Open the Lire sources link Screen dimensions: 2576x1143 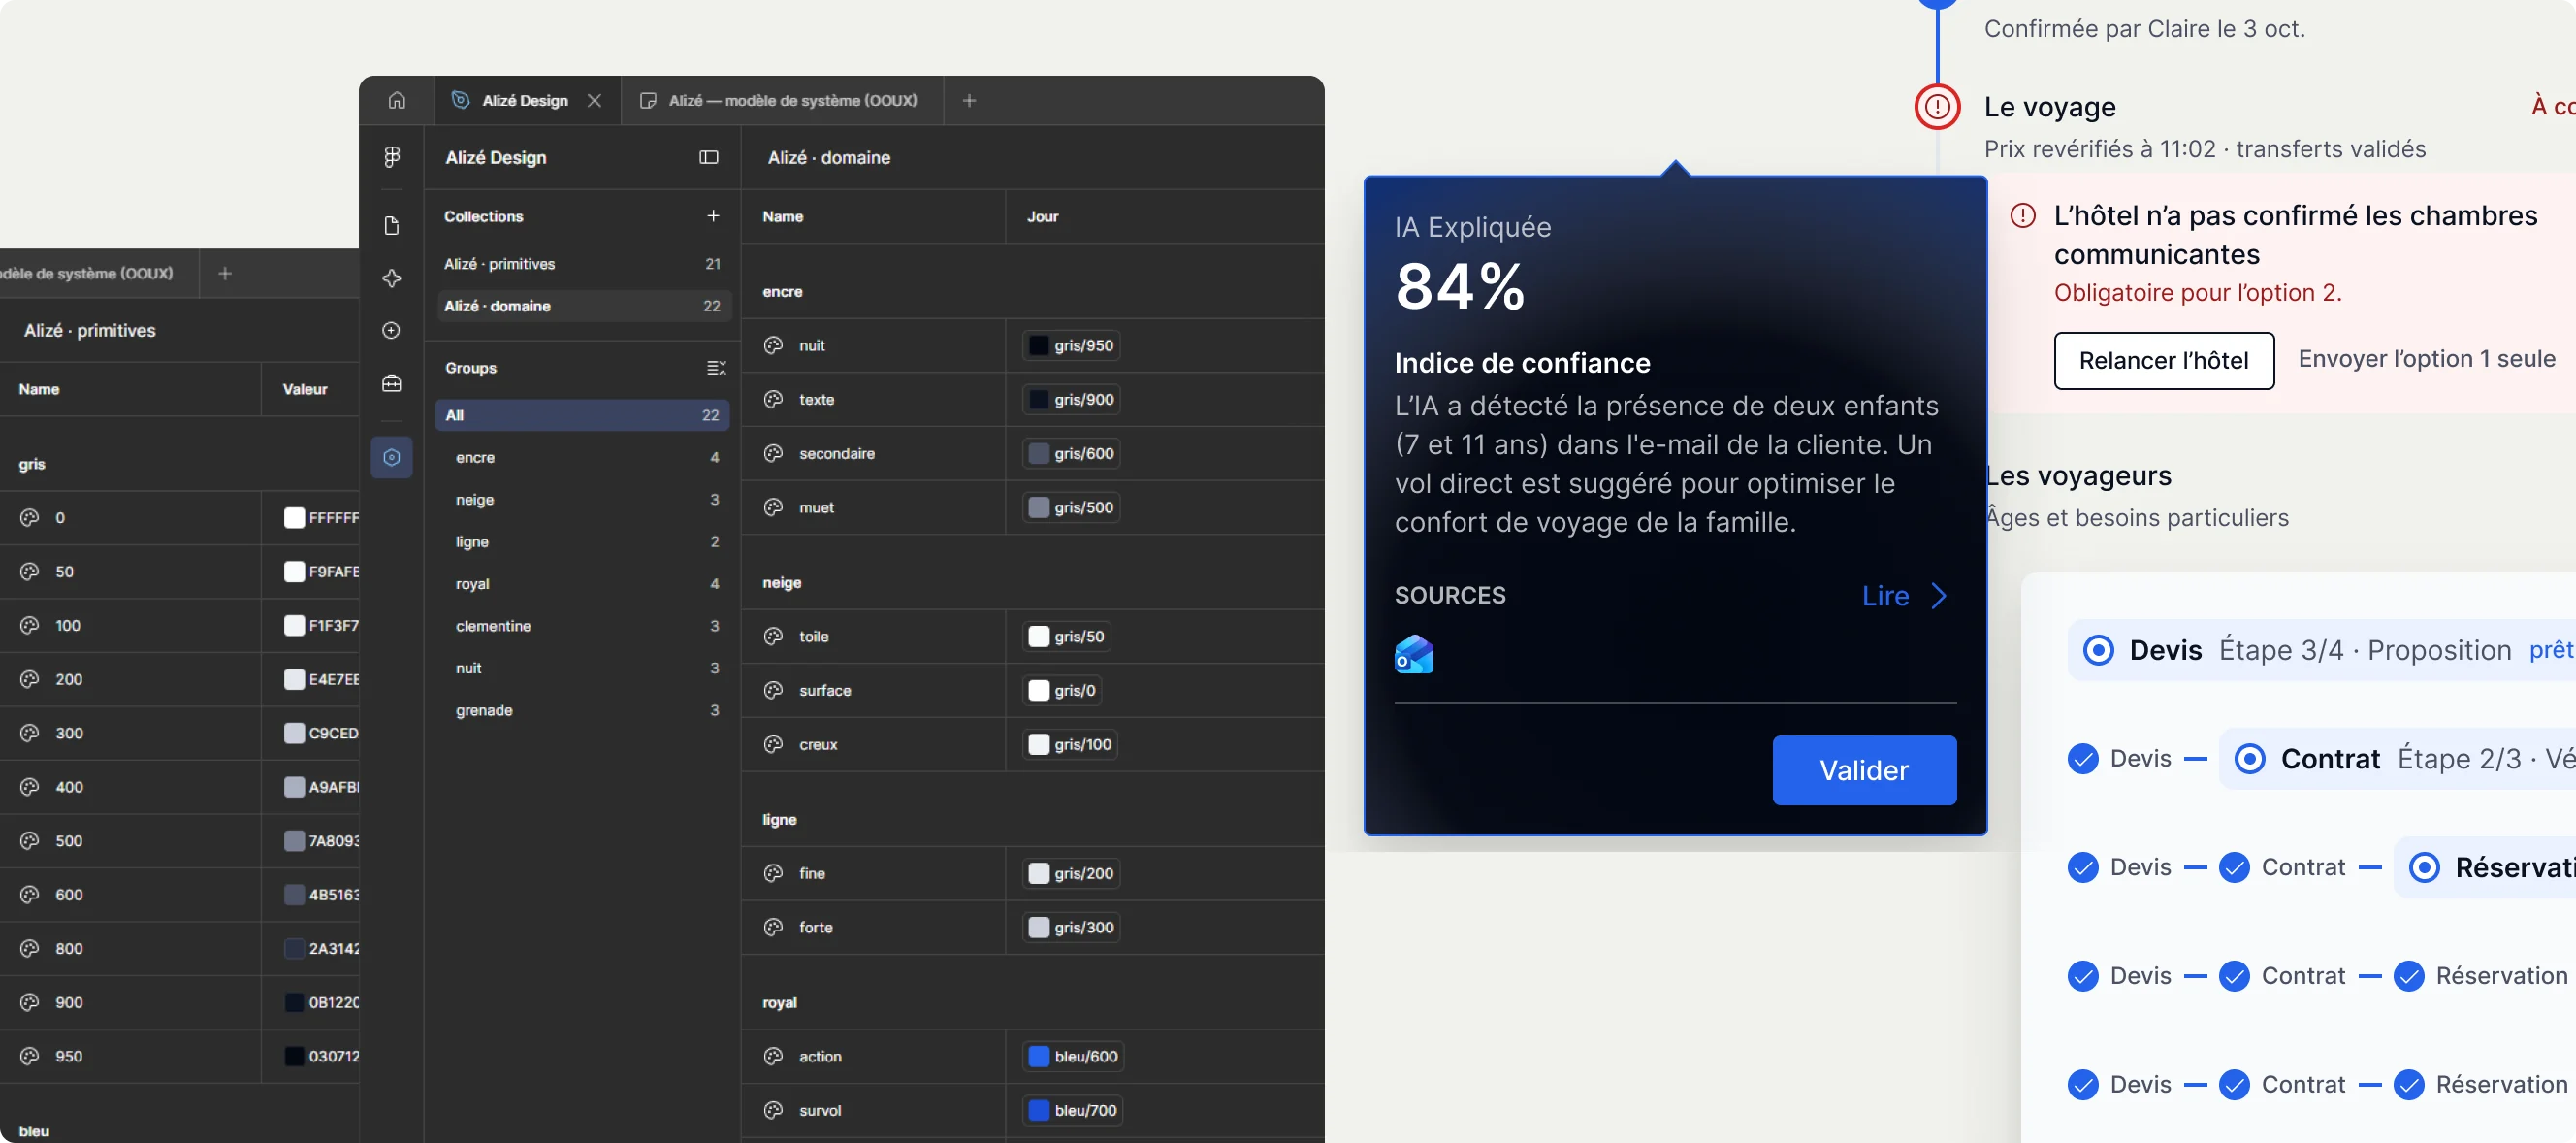tap(1905, 596)
